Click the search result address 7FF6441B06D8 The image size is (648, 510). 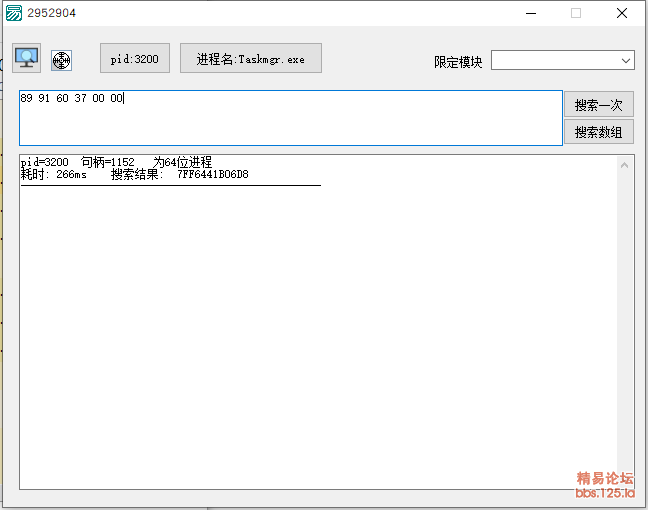point(212,175)
